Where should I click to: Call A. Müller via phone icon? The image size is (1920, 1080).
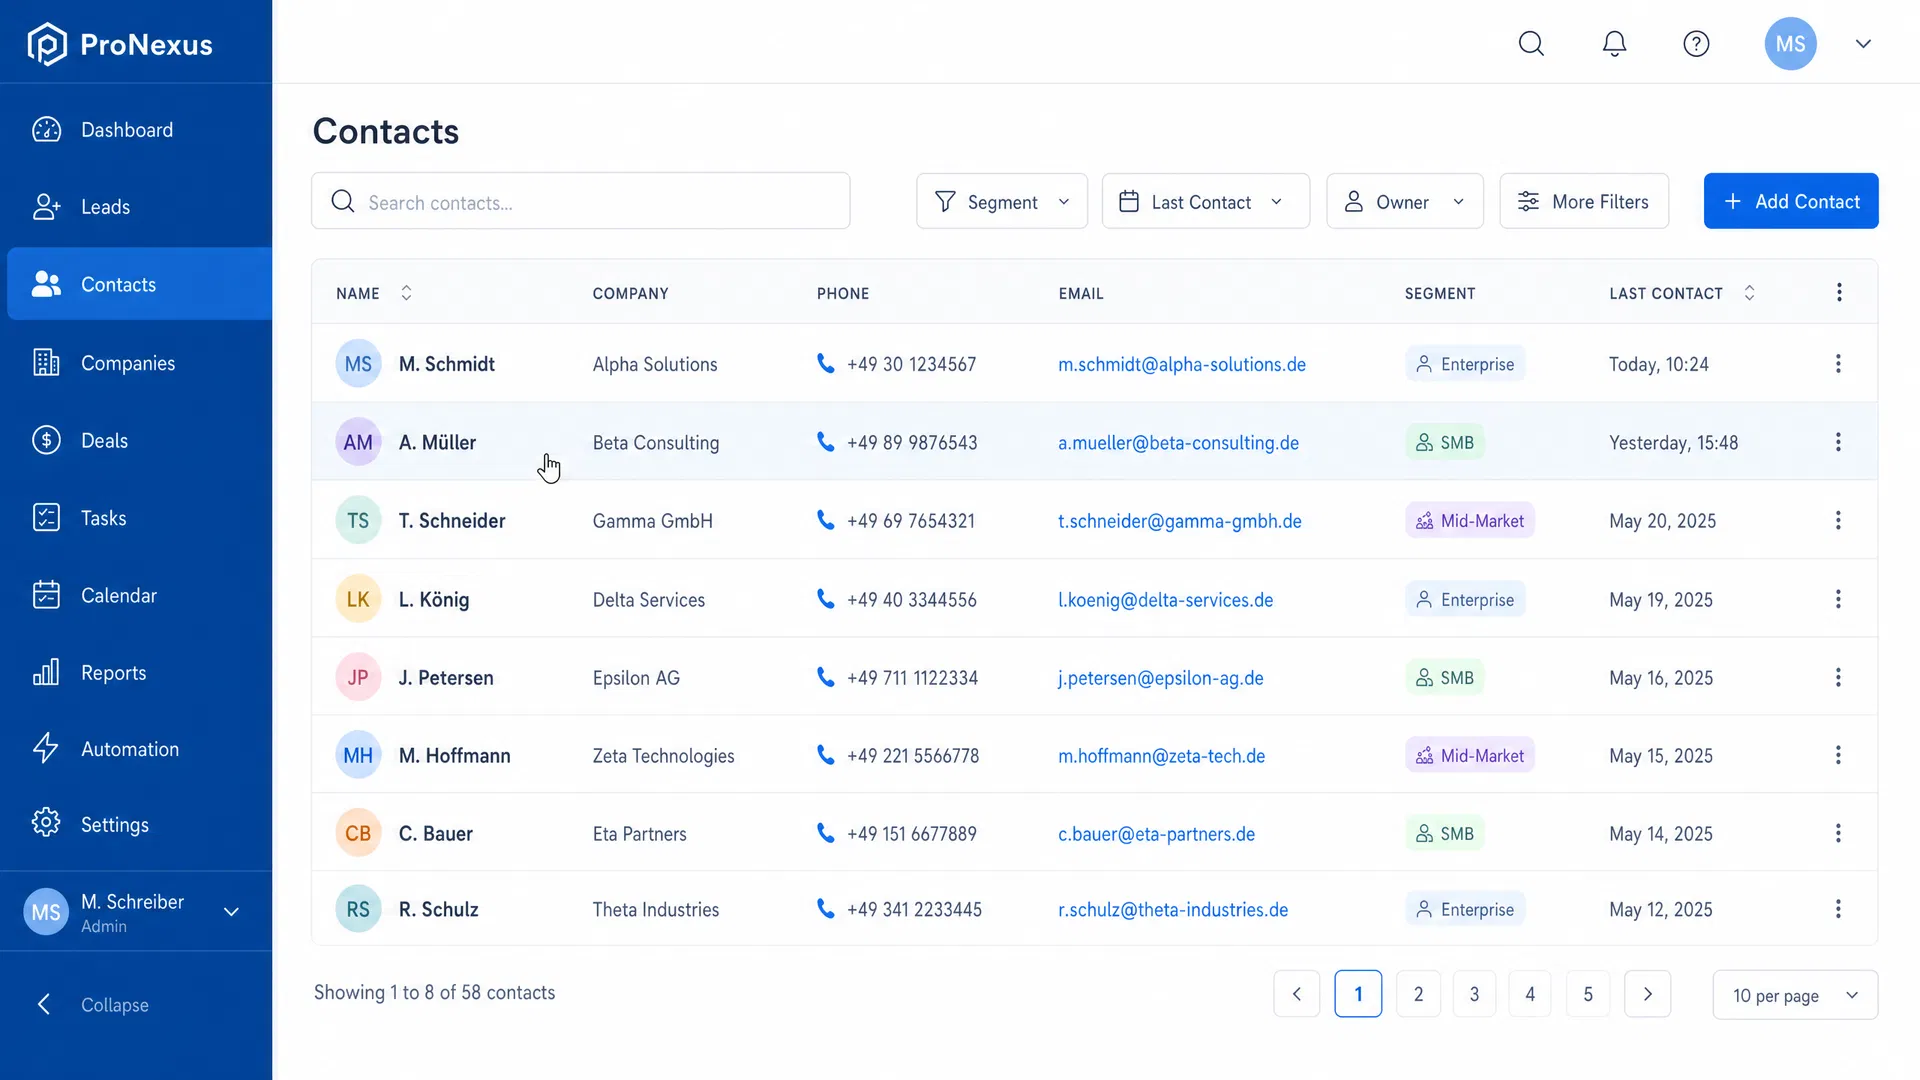(x=825, y=441)
